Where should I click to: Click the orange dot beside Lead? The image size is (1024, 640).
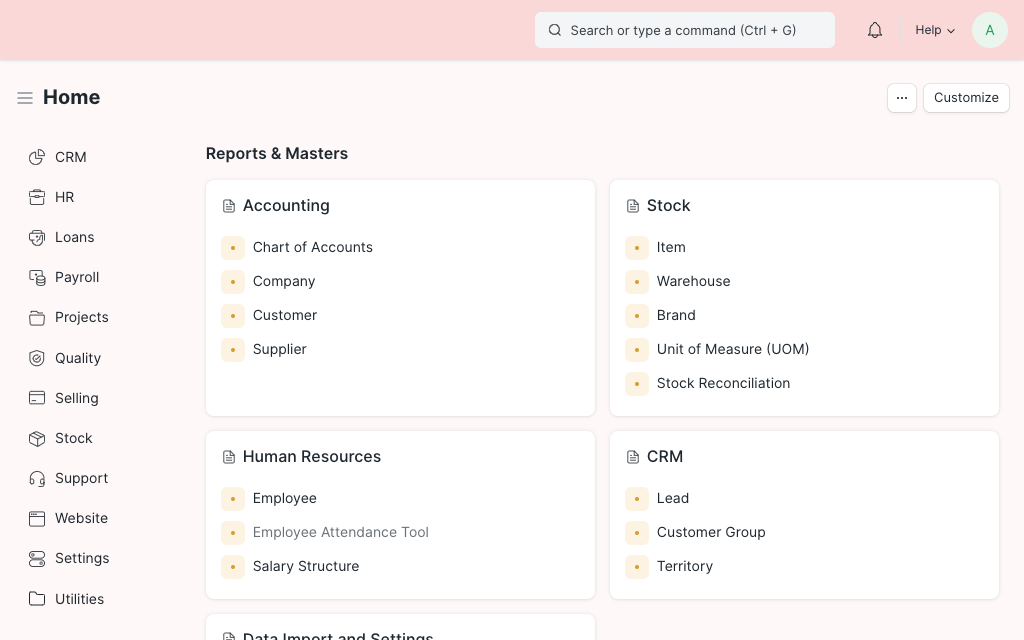pyautogui.click(x=637, y=499)
